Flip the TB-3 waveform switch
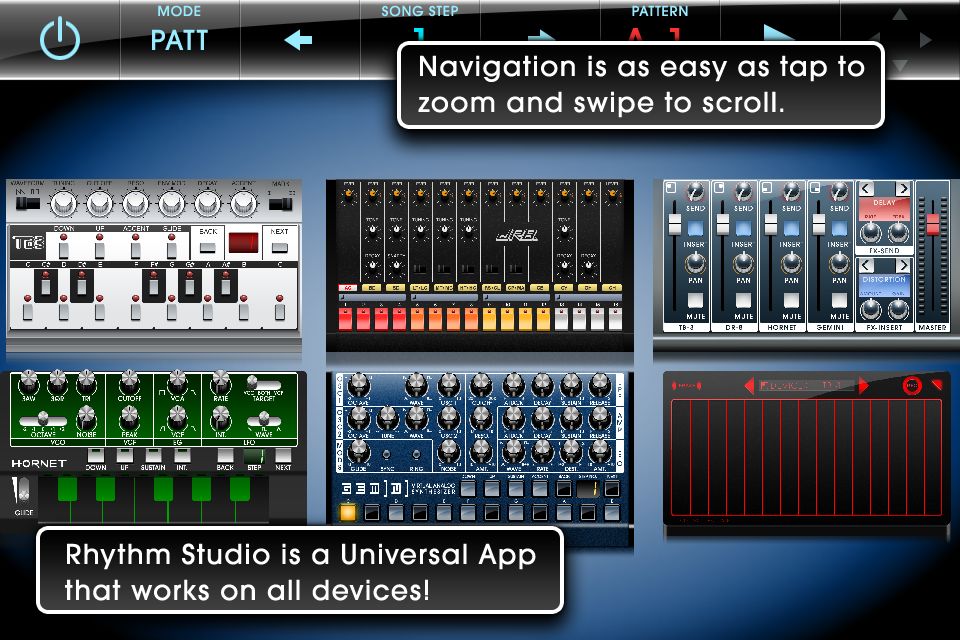 27,202
